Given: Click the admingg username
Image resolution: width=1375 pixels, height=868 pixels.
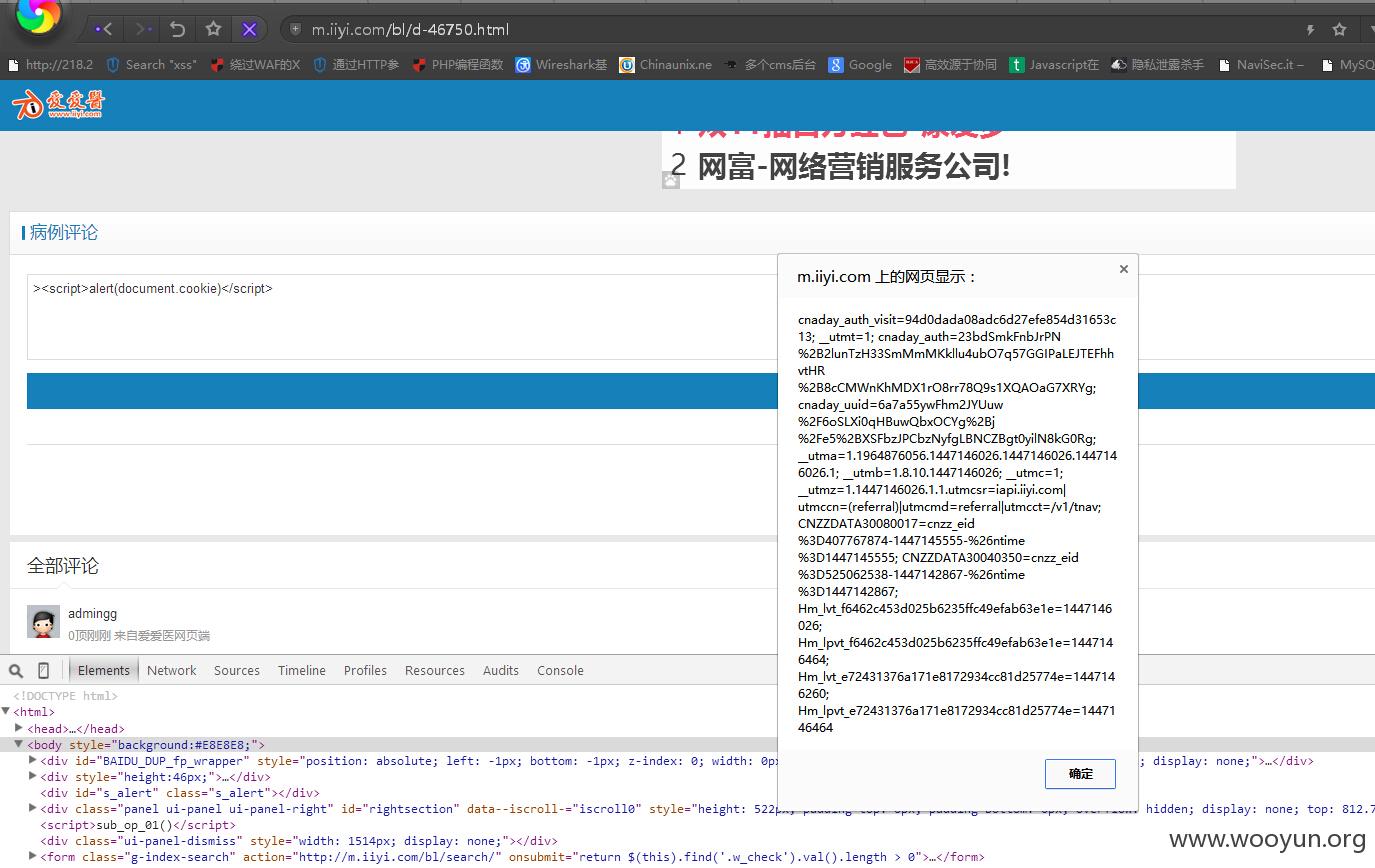Looking at the screenshot, I should (x=92, y=613).
